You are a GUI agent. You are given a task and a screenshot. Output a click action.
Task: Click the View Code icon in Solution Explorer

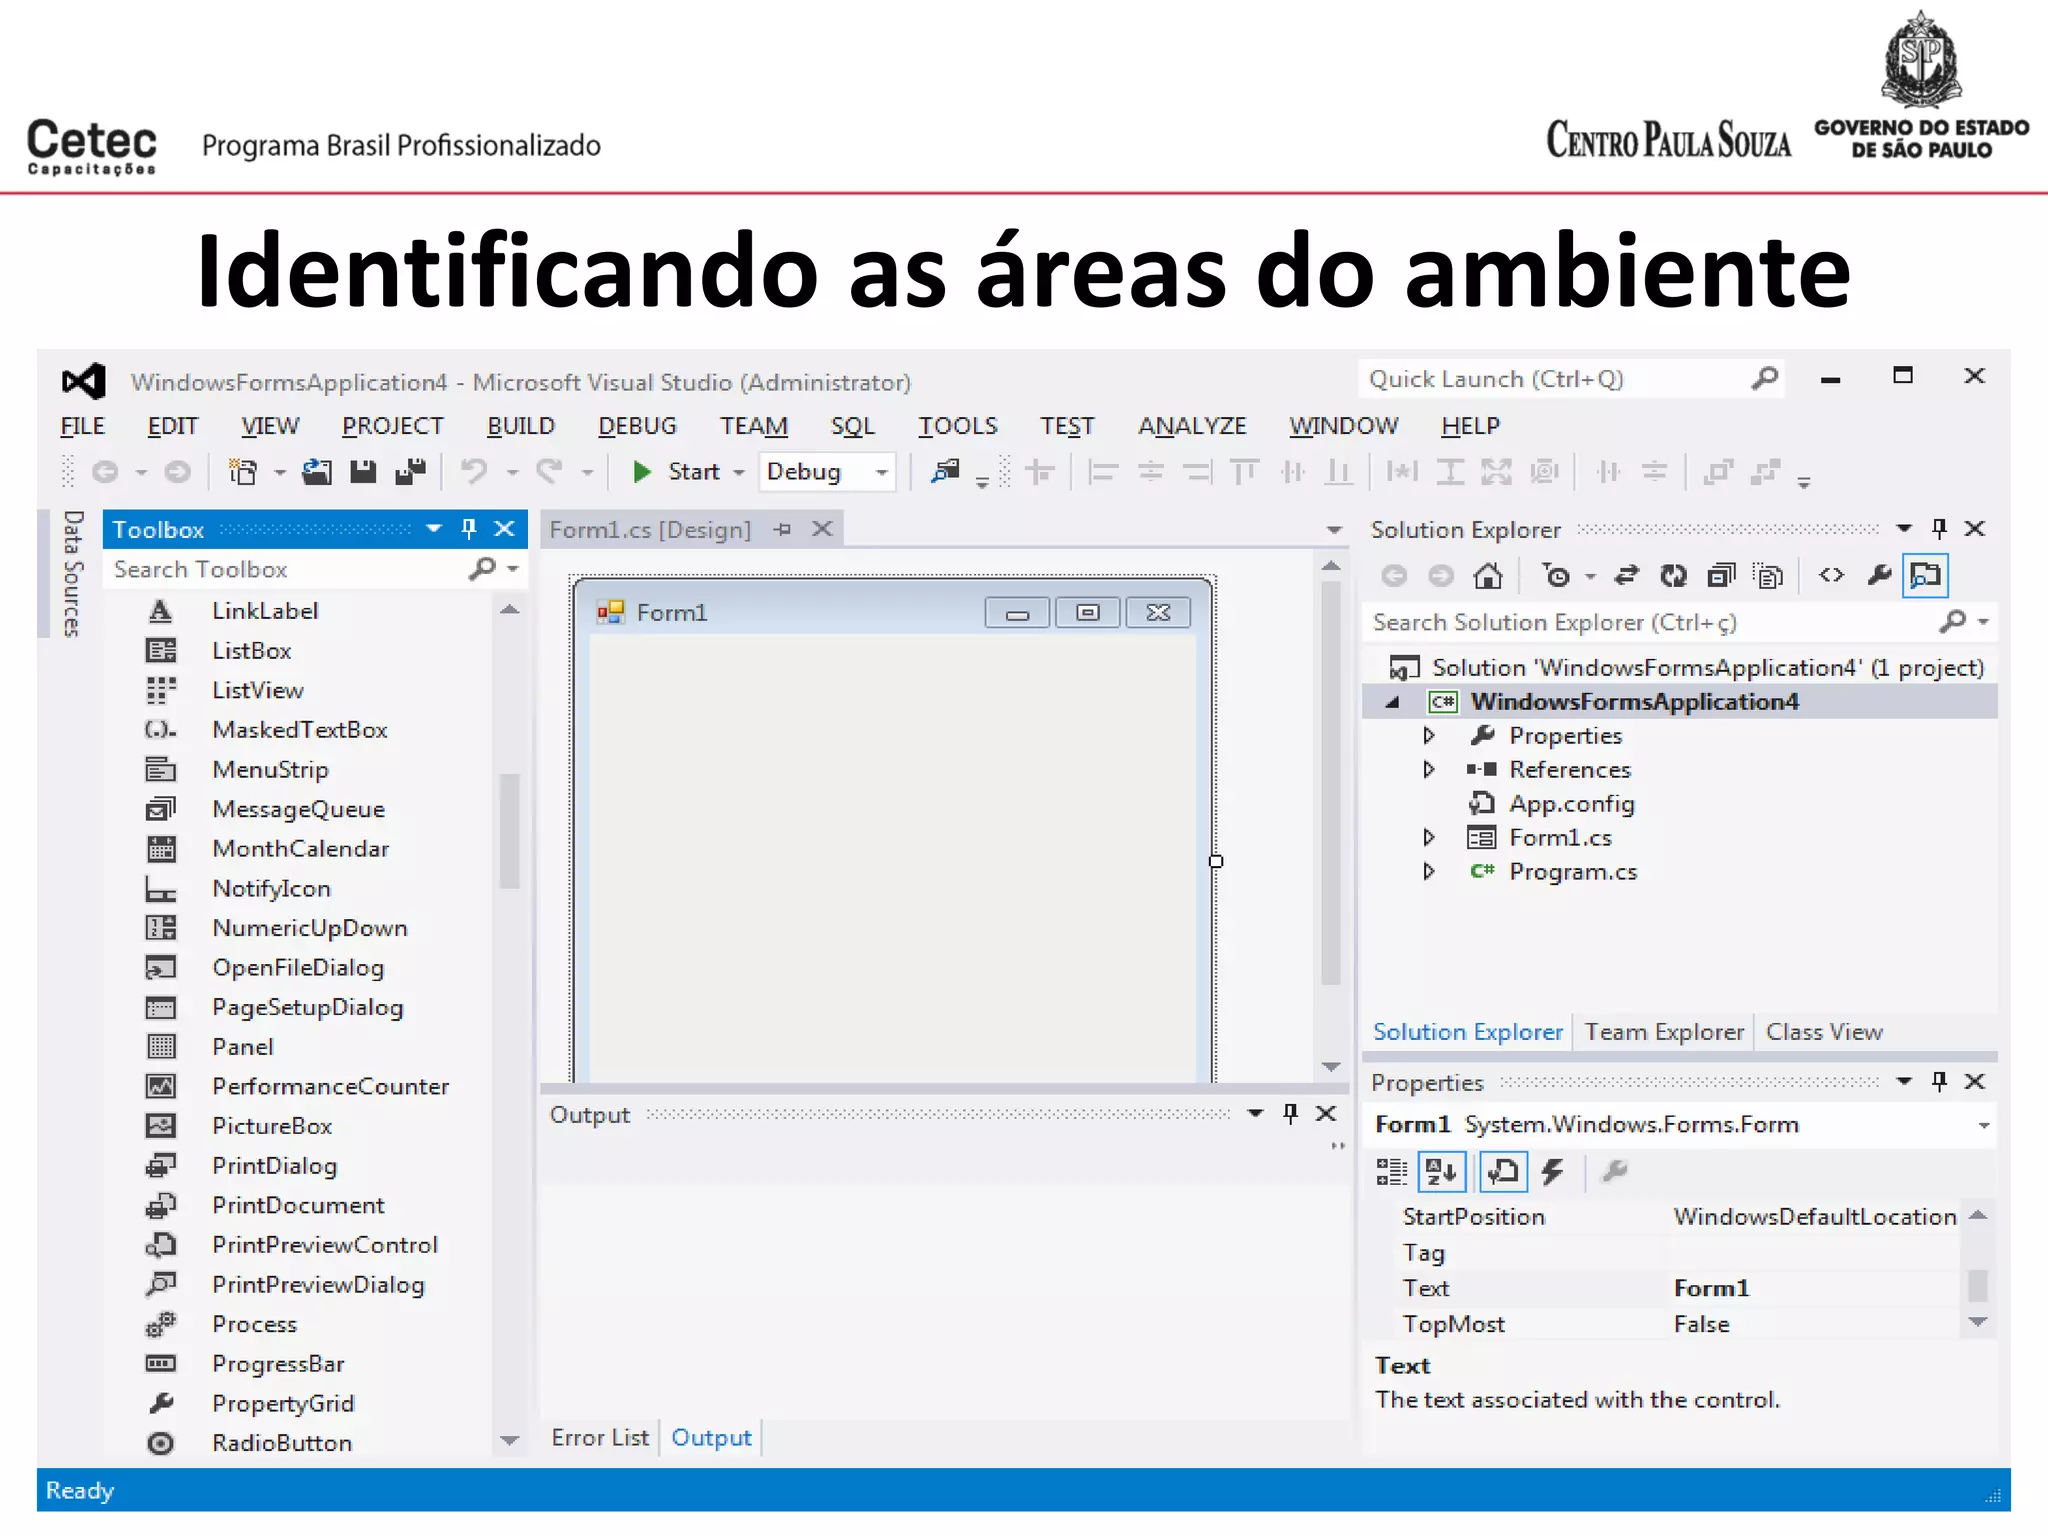click(1831, 575)
